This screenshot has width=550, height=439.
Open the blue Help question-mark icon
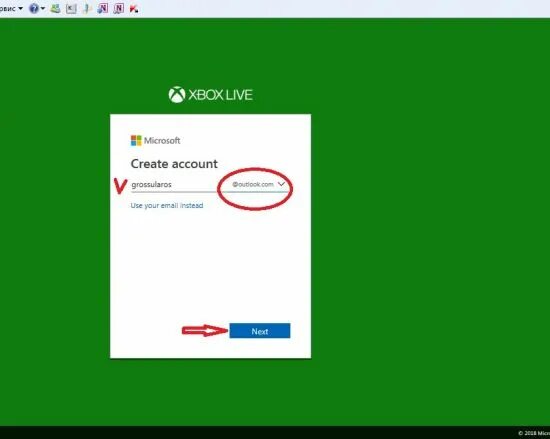(x=34, y=8)
